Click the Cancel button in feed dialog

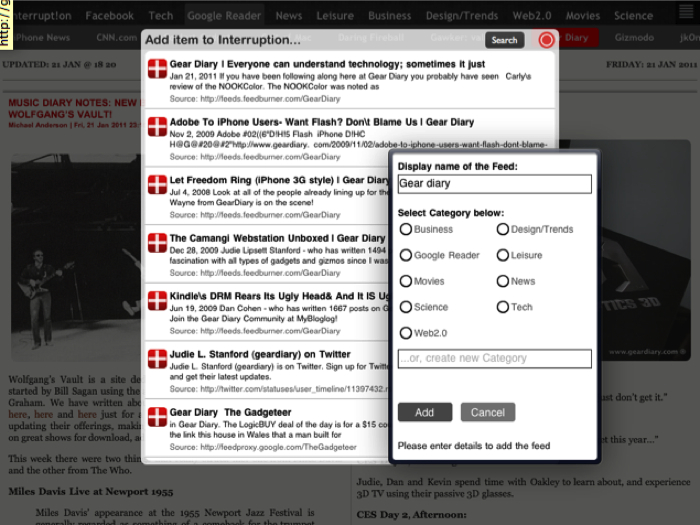click(488, 412)
